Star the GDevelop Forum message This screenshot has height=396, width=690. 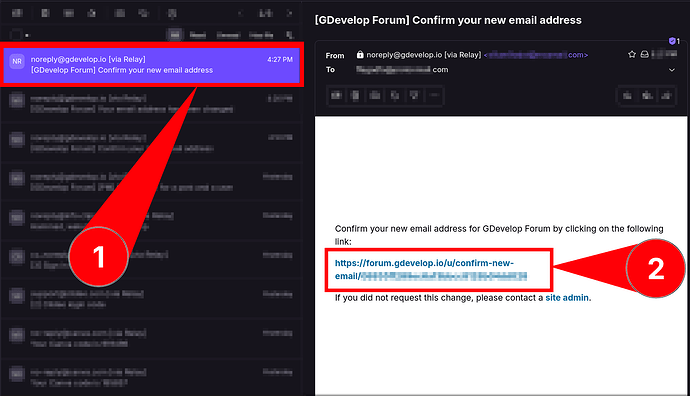point(632,55)
